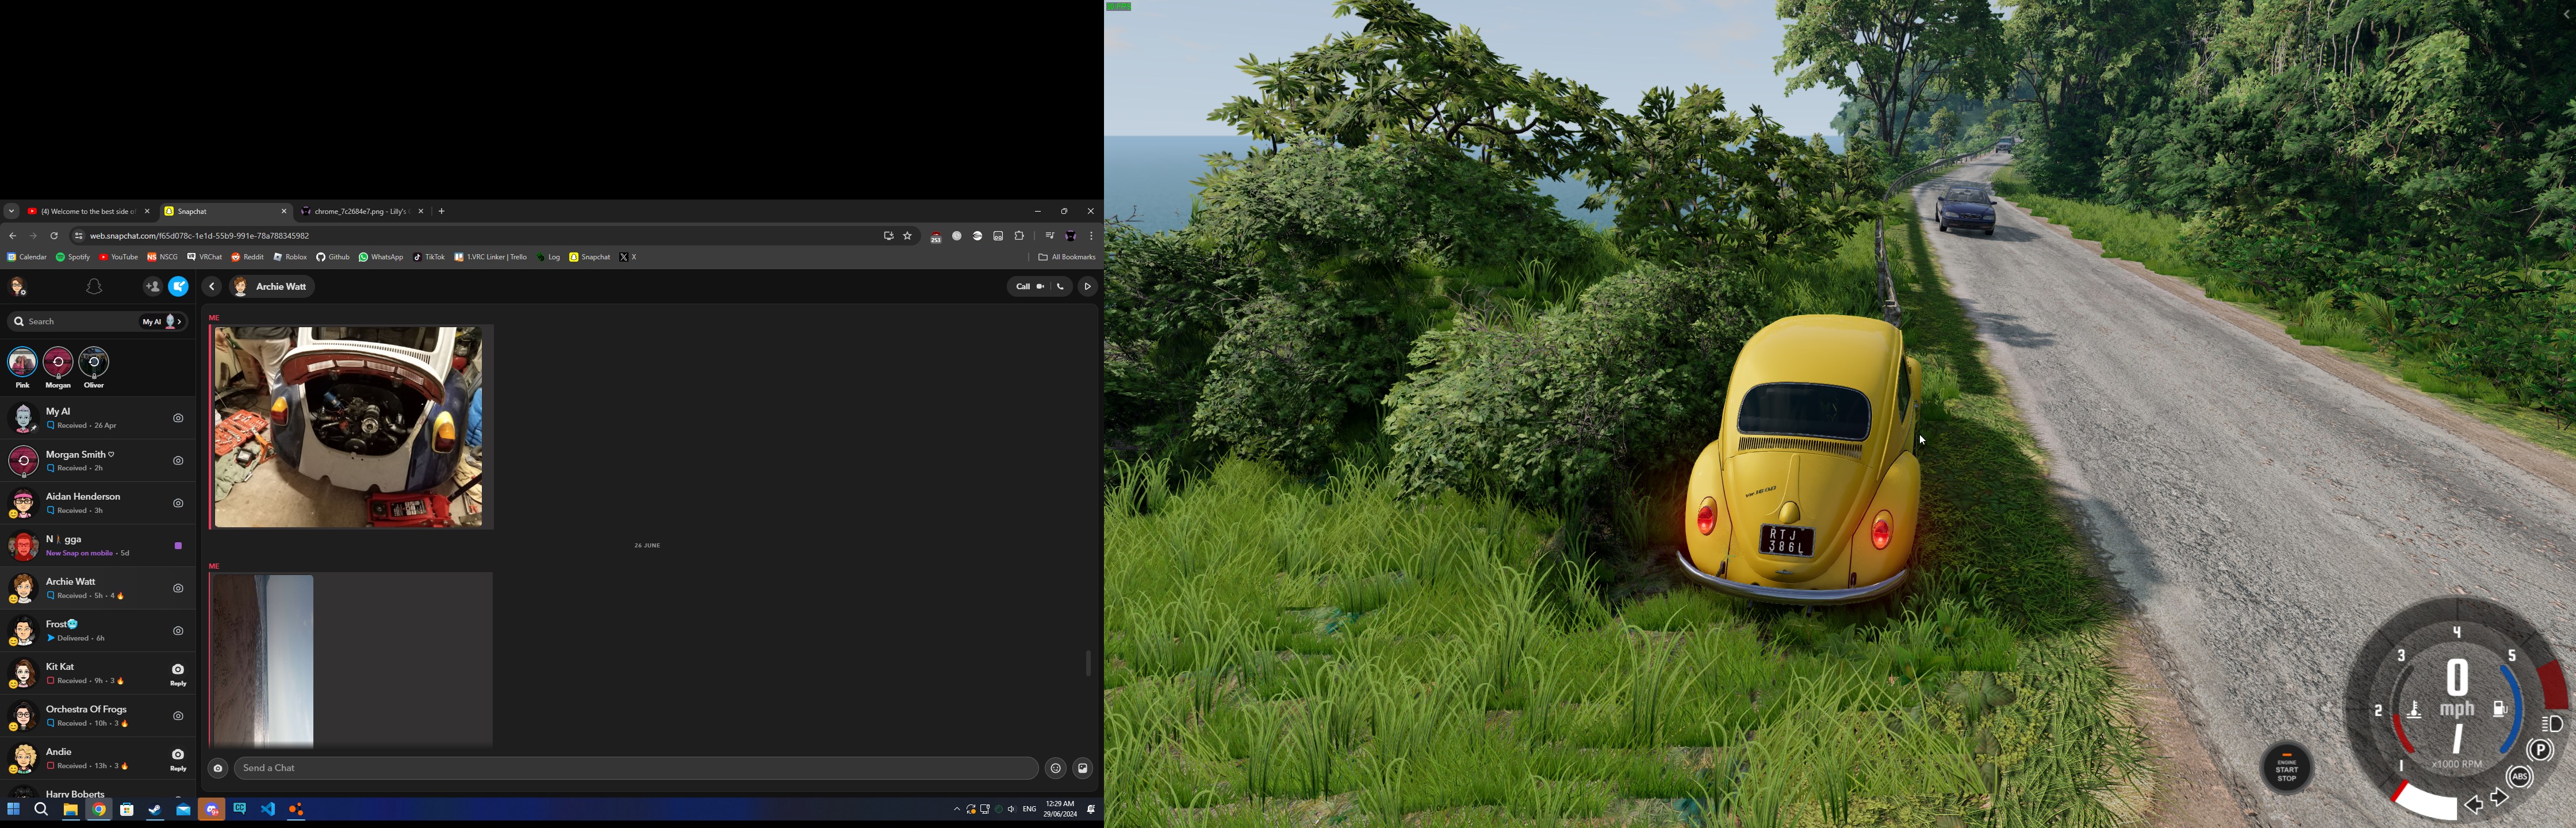Open camera button beside chat input

218,768
